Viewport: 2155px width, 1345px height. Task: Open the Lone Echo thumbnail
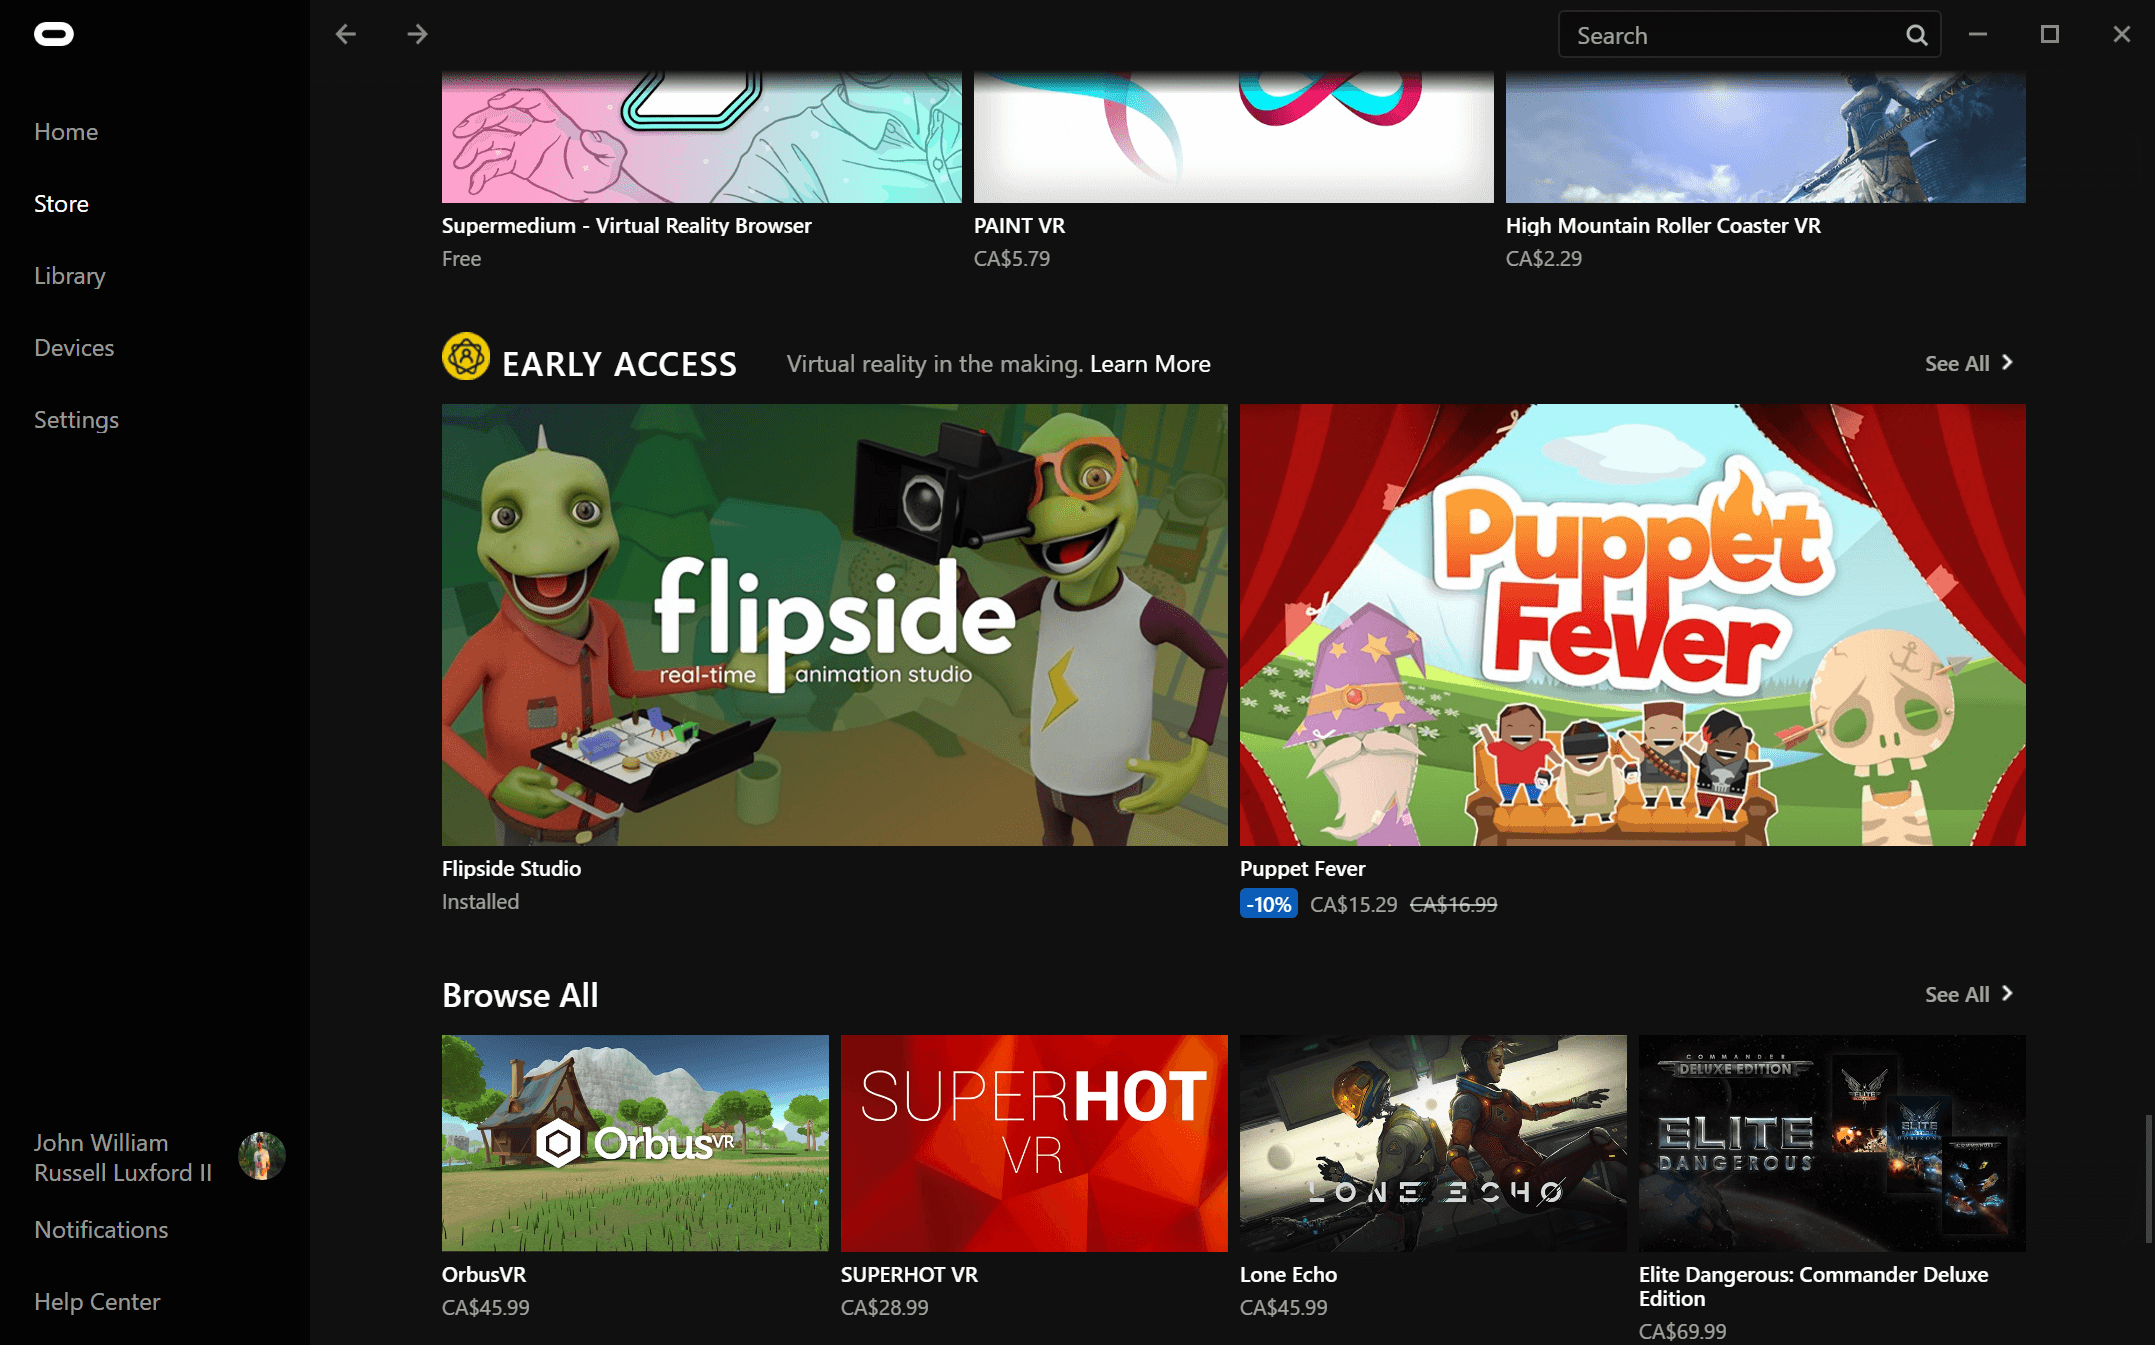tap(1433, 1143)
